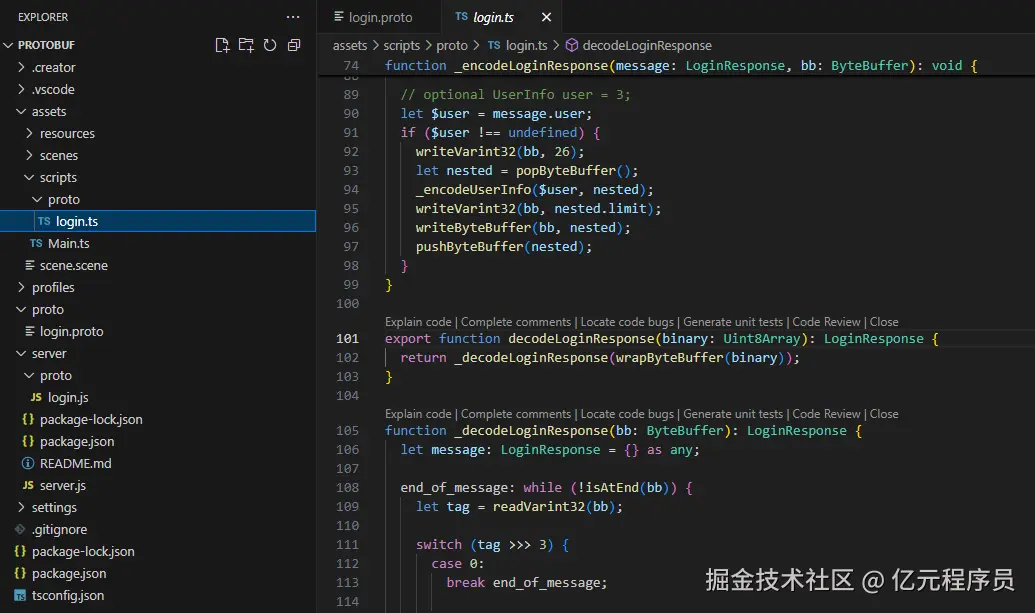The height and width of the screenshot is (613, 1035).
Task: Open the Explorer more actions ellipsis
Action: pos(293,17)
